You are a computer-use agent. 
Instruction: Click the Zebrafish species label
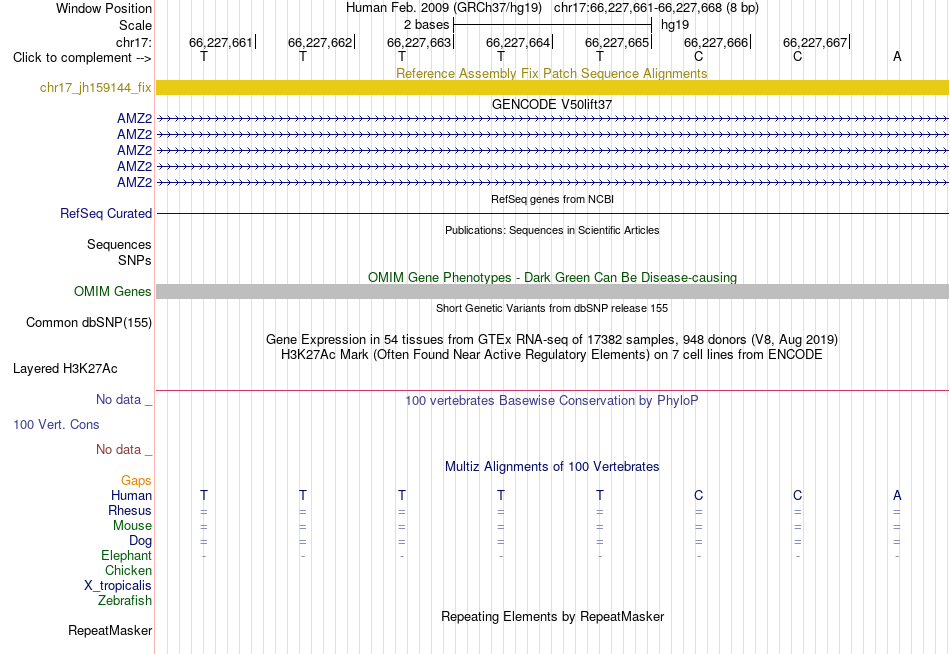coord(125,601)
